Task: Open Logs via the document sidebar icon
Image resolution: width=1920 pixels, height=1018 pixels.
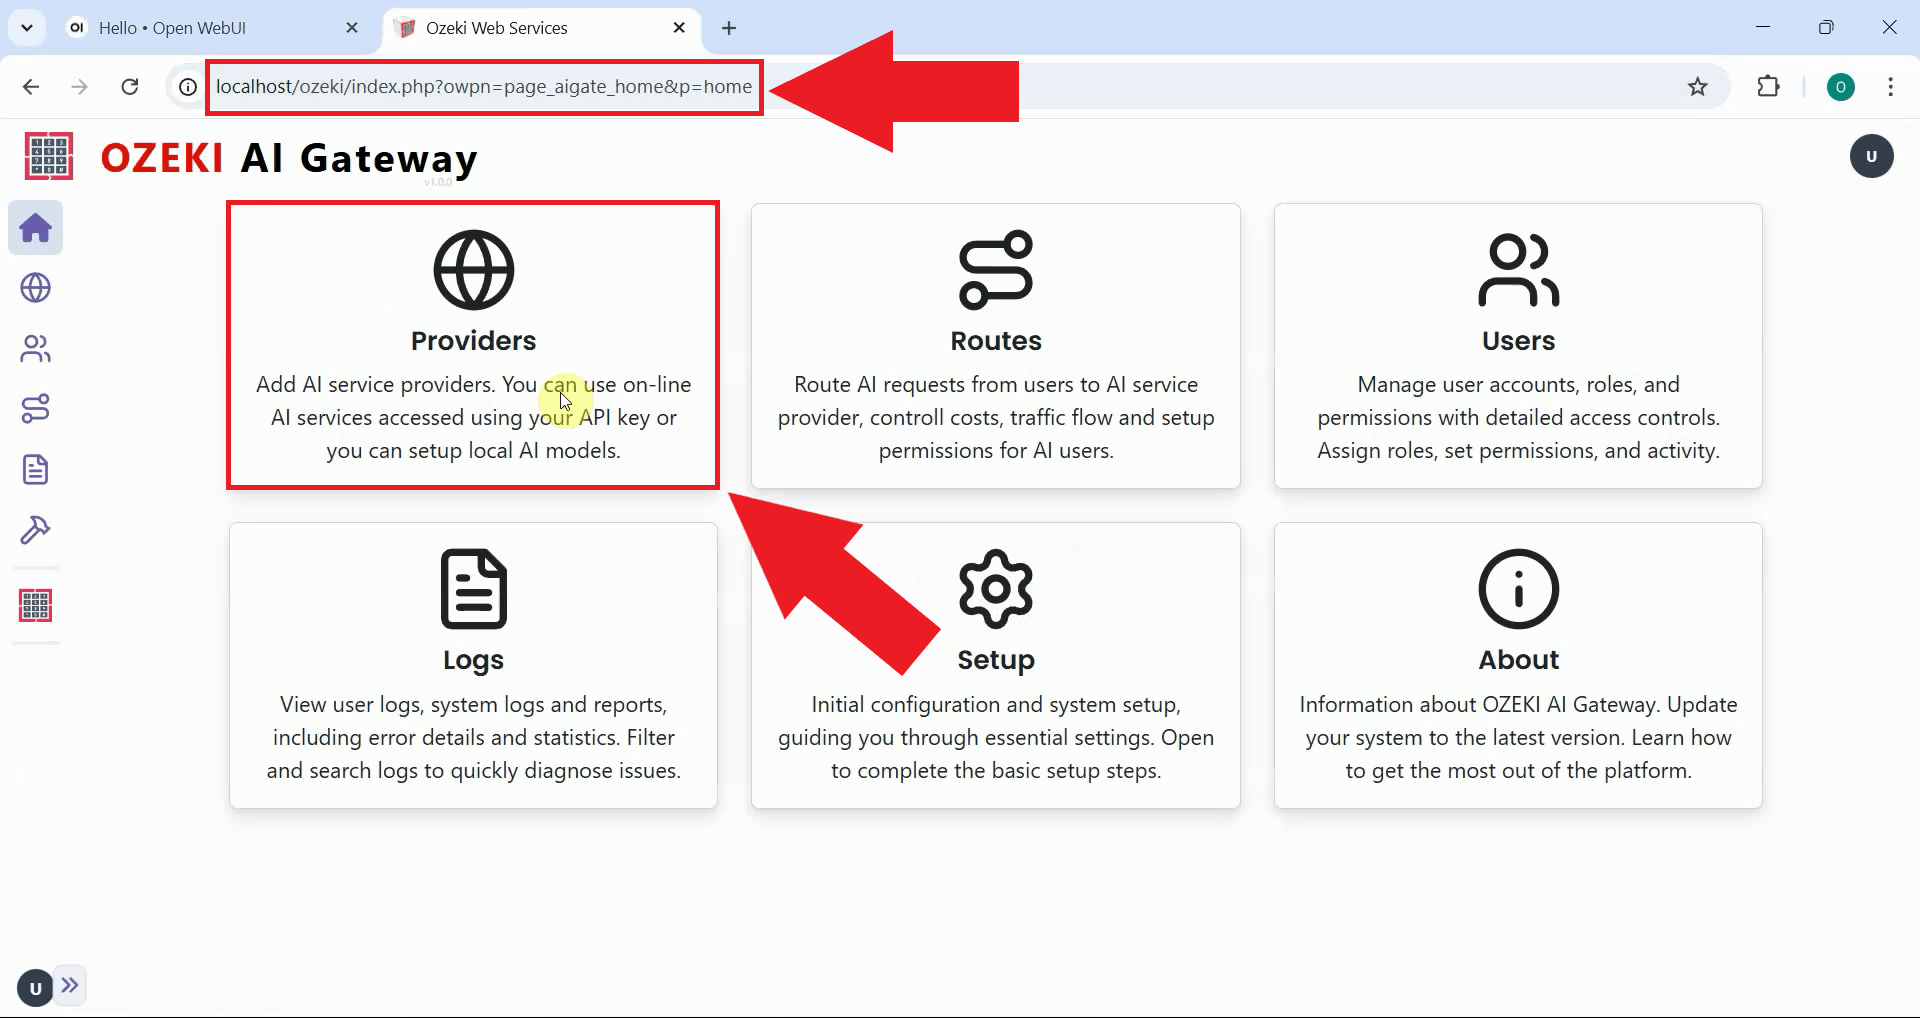Action: [35, 469]
